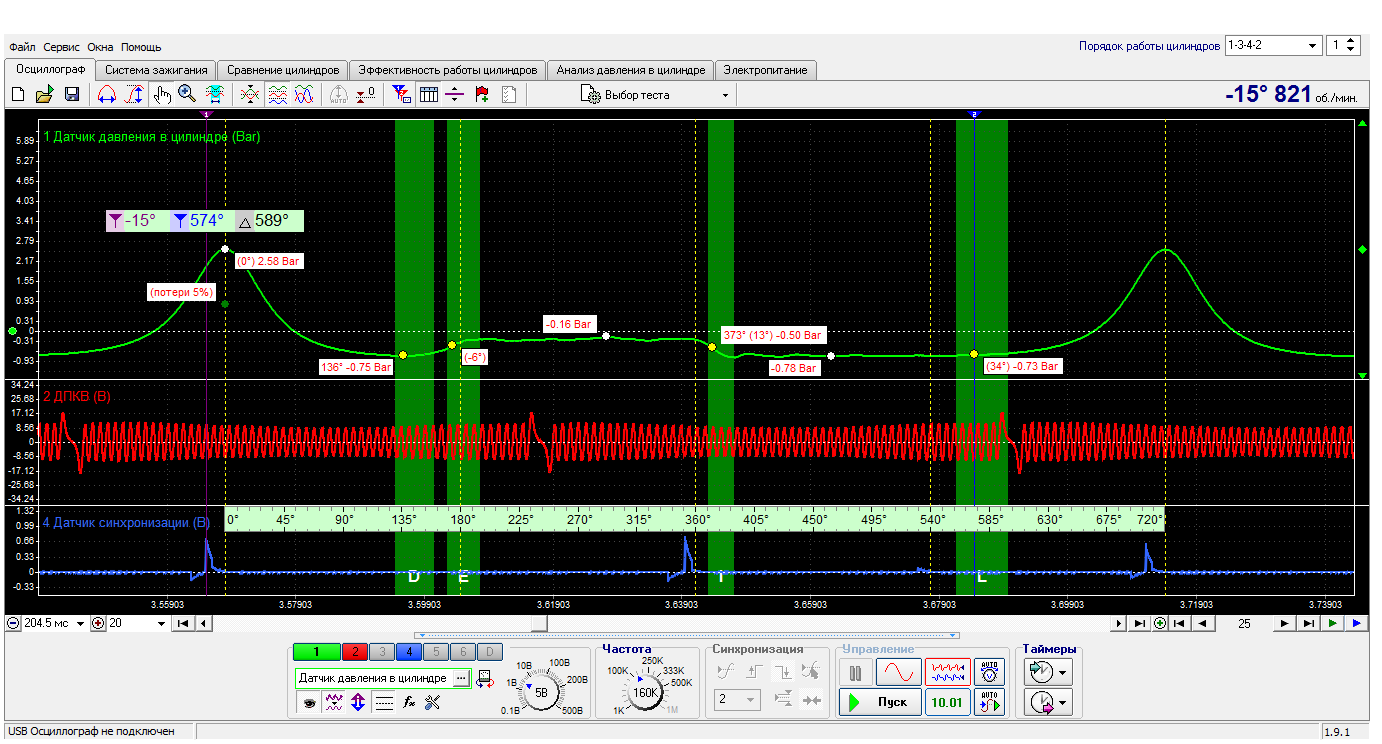Toggle channel D button
The height and width of the screenshot is (744, 1382).
(x=489, y=652)
